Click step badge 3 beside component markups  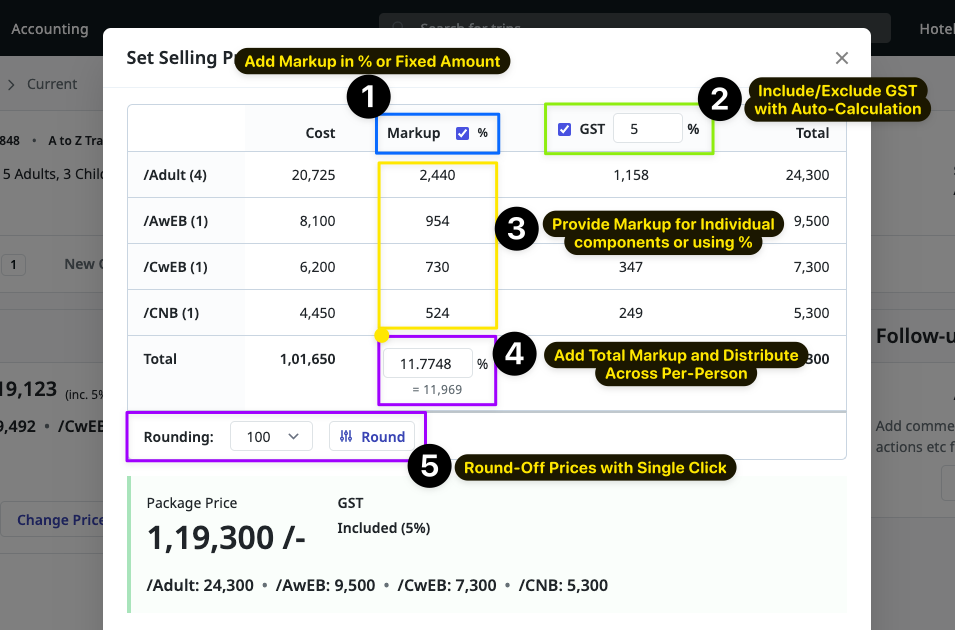coord(518,228)
